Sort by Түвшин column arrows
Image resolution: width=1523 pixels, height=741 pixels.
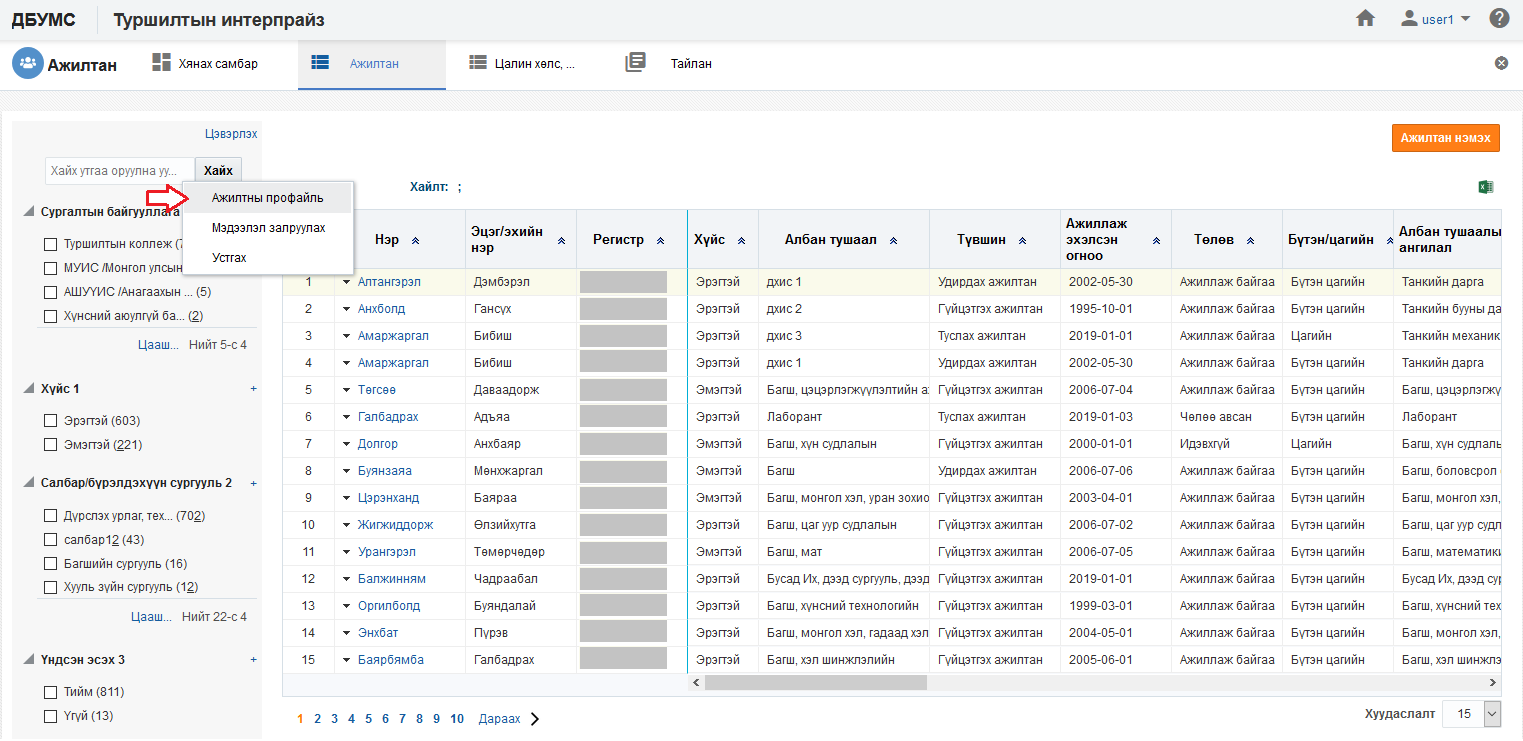1022,241
